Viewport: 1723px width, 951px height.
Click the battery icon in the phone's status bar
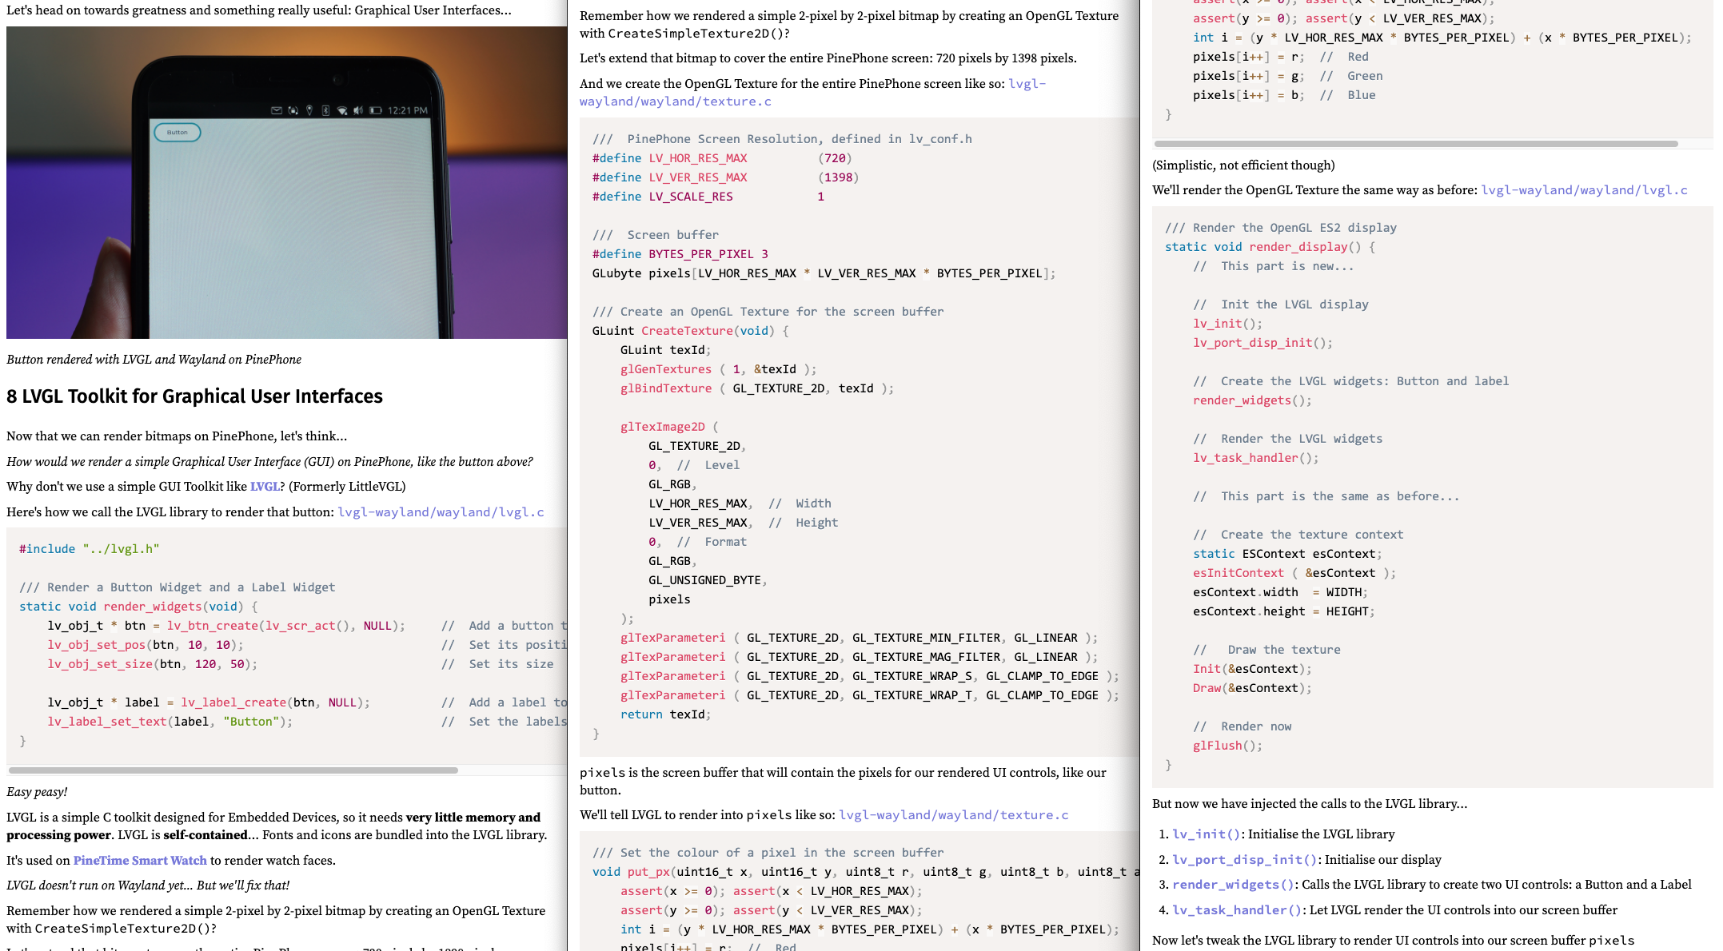(x=376, y=110)
